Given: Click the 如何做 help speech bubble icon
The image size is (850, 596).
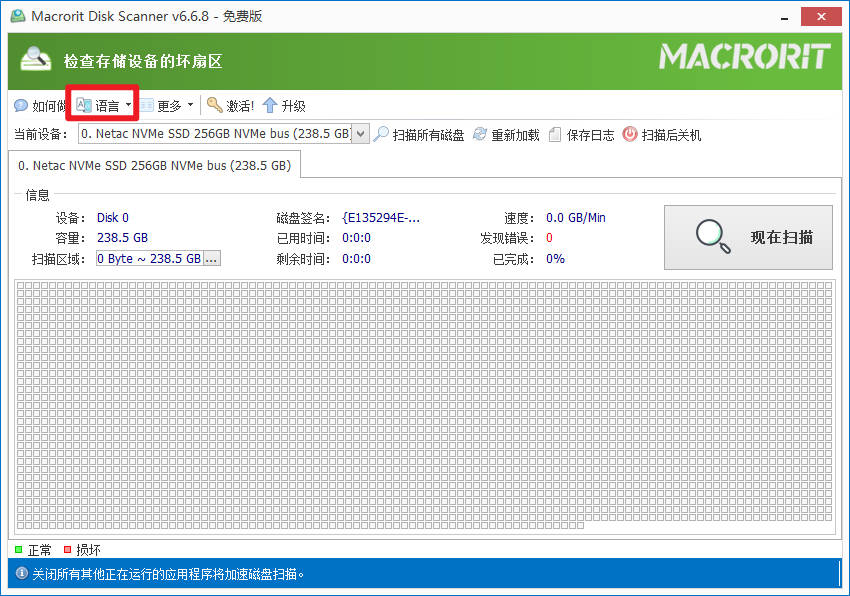Looking at the screenshot, I should pos(21,106).
